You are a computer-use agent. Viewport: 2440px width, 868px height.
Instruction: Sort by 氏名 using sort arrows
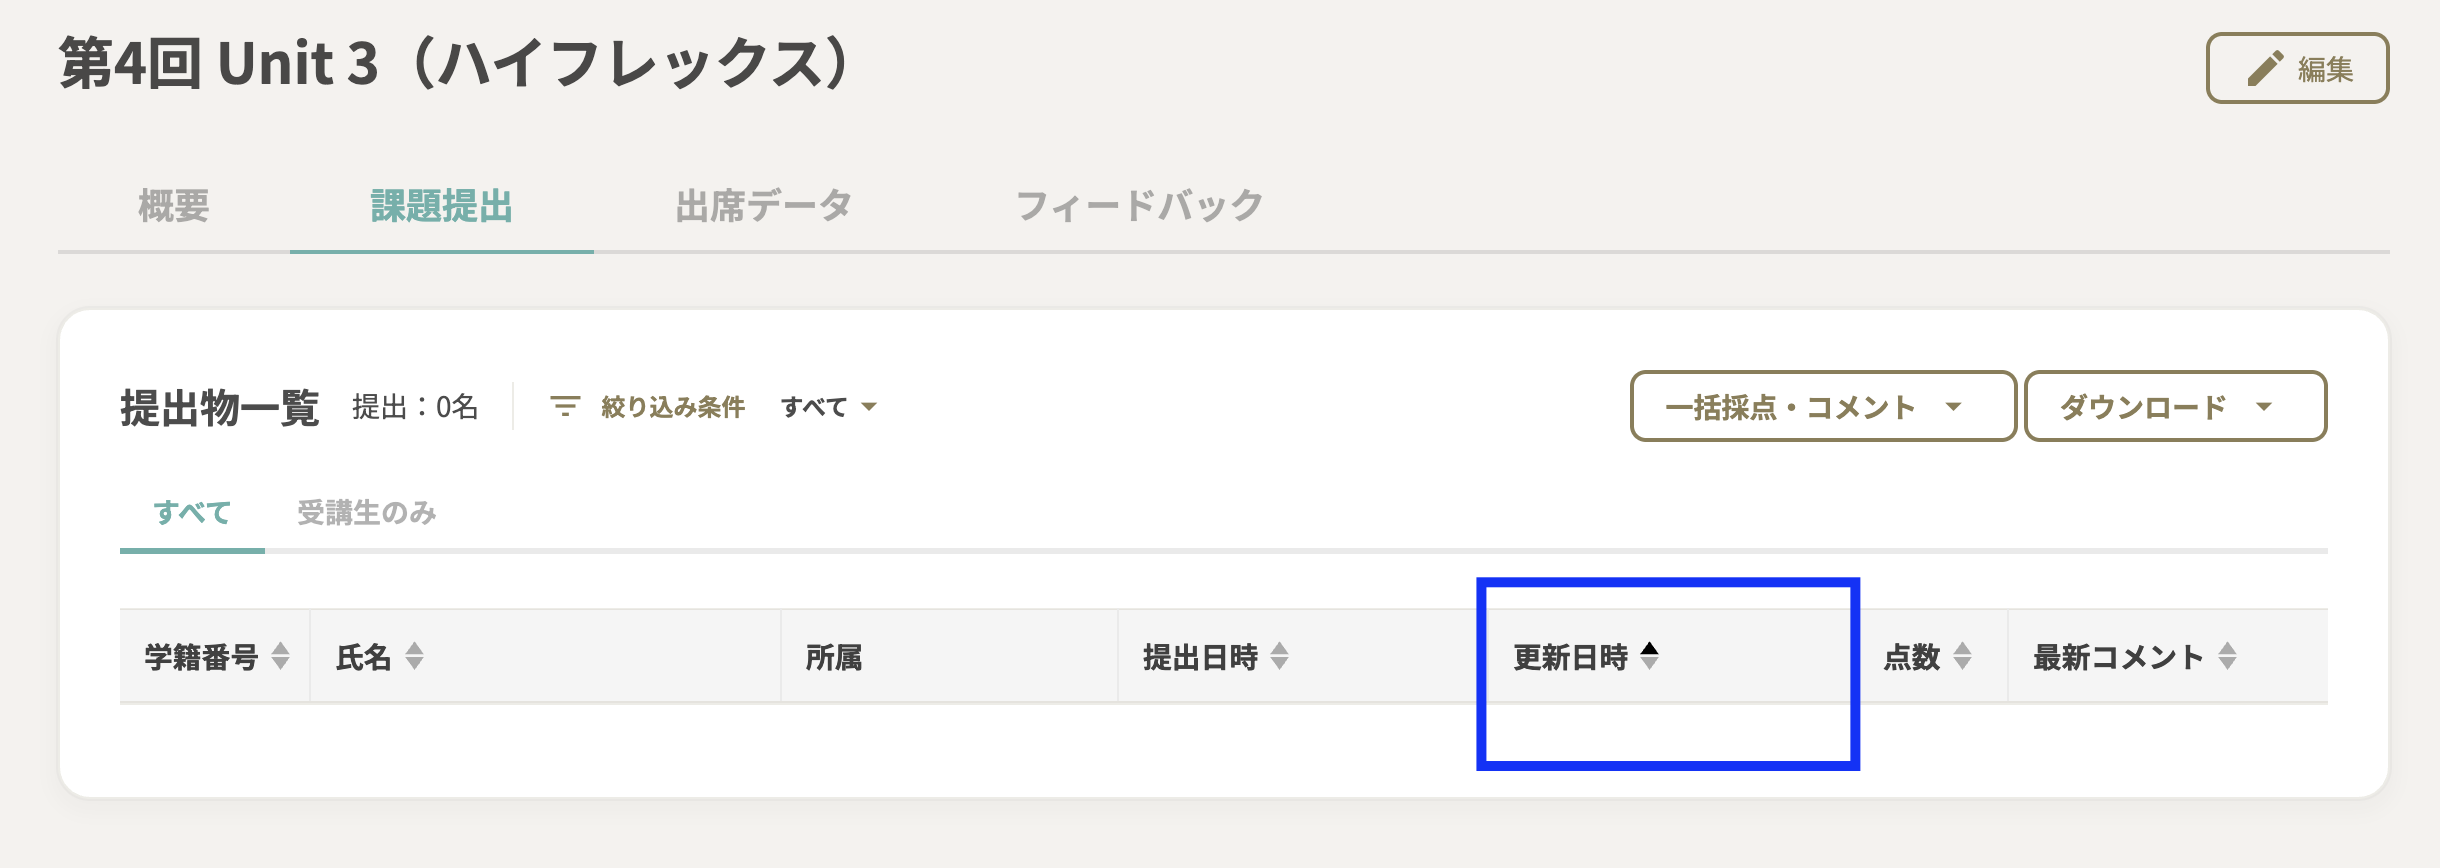(414, 656)
